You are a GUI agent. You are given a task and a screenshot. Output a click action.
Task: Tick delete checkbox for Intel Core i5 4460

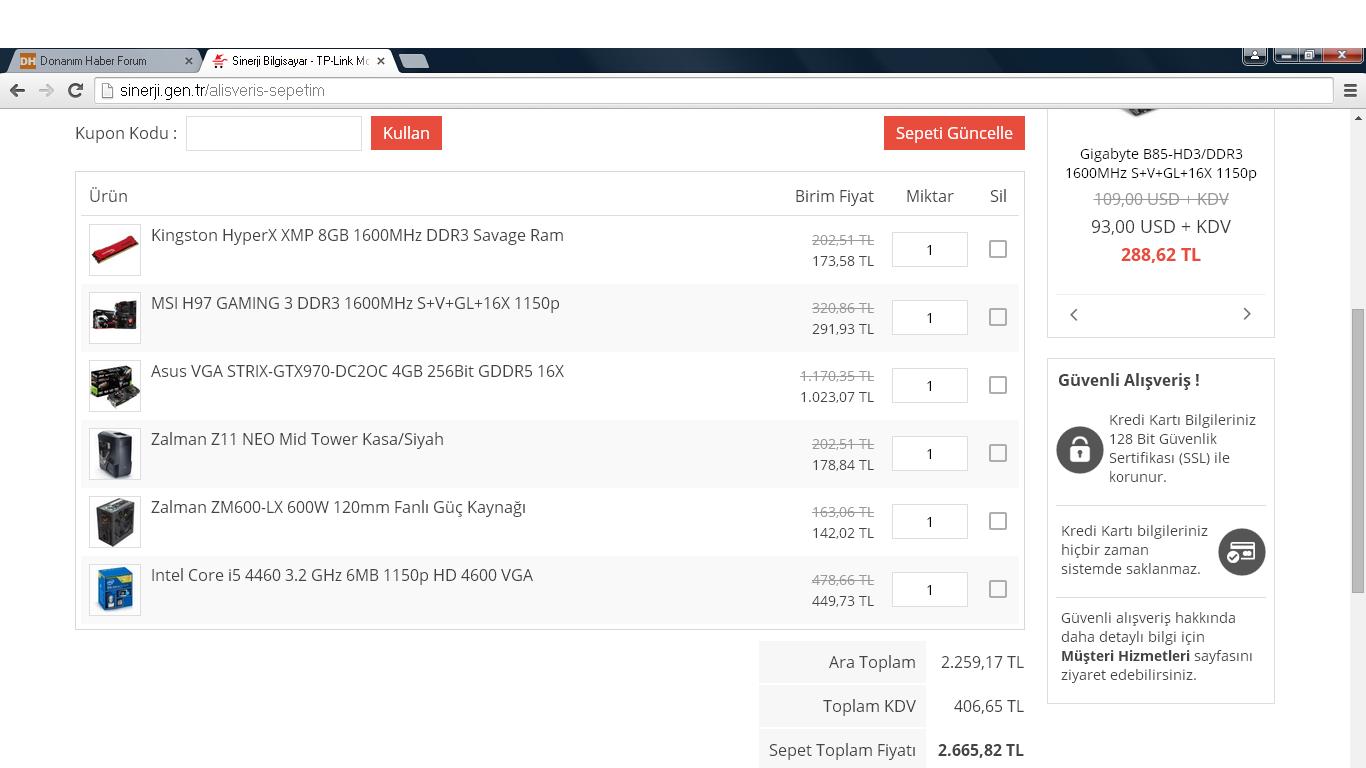coord(998,589)
